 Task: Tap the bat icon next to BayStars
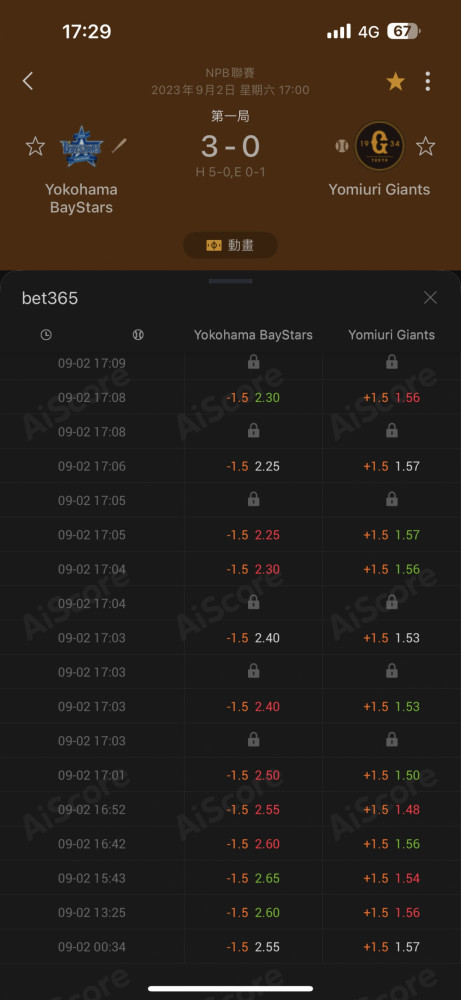pos(119,146)
